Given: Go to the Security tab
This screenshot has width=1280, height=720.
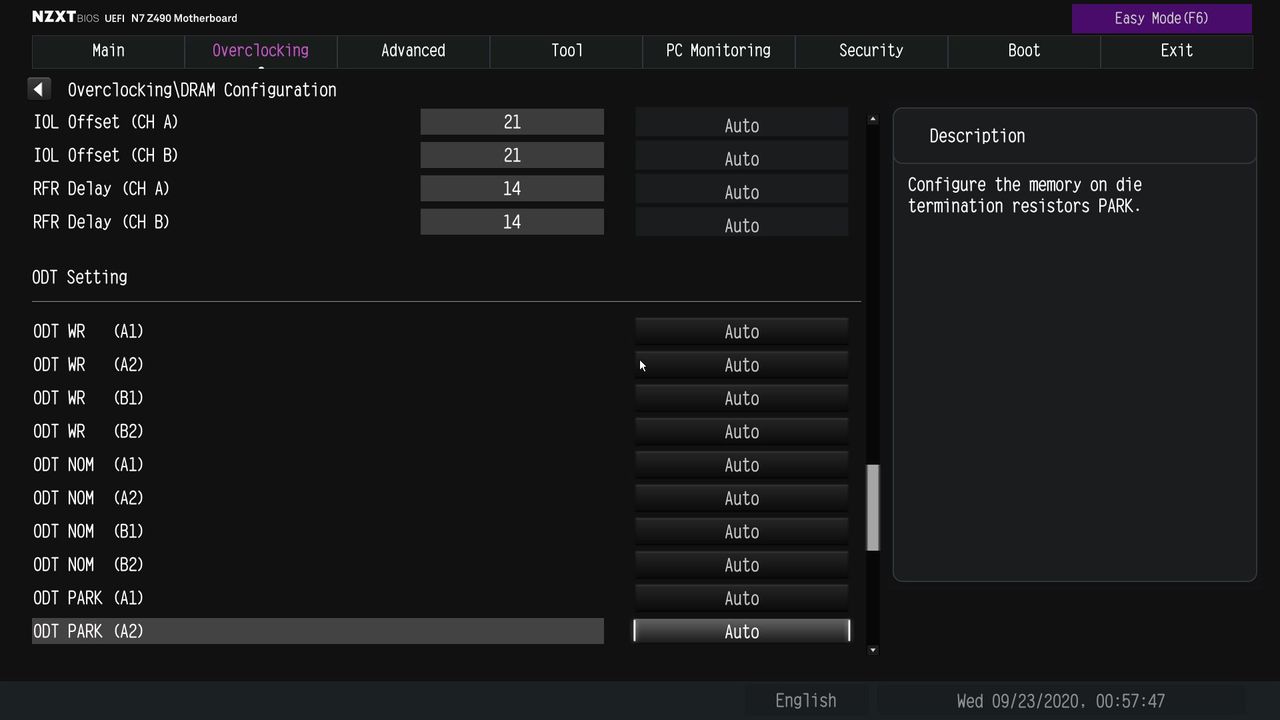Looking at the screenshot, I should [x=871, y=51].
